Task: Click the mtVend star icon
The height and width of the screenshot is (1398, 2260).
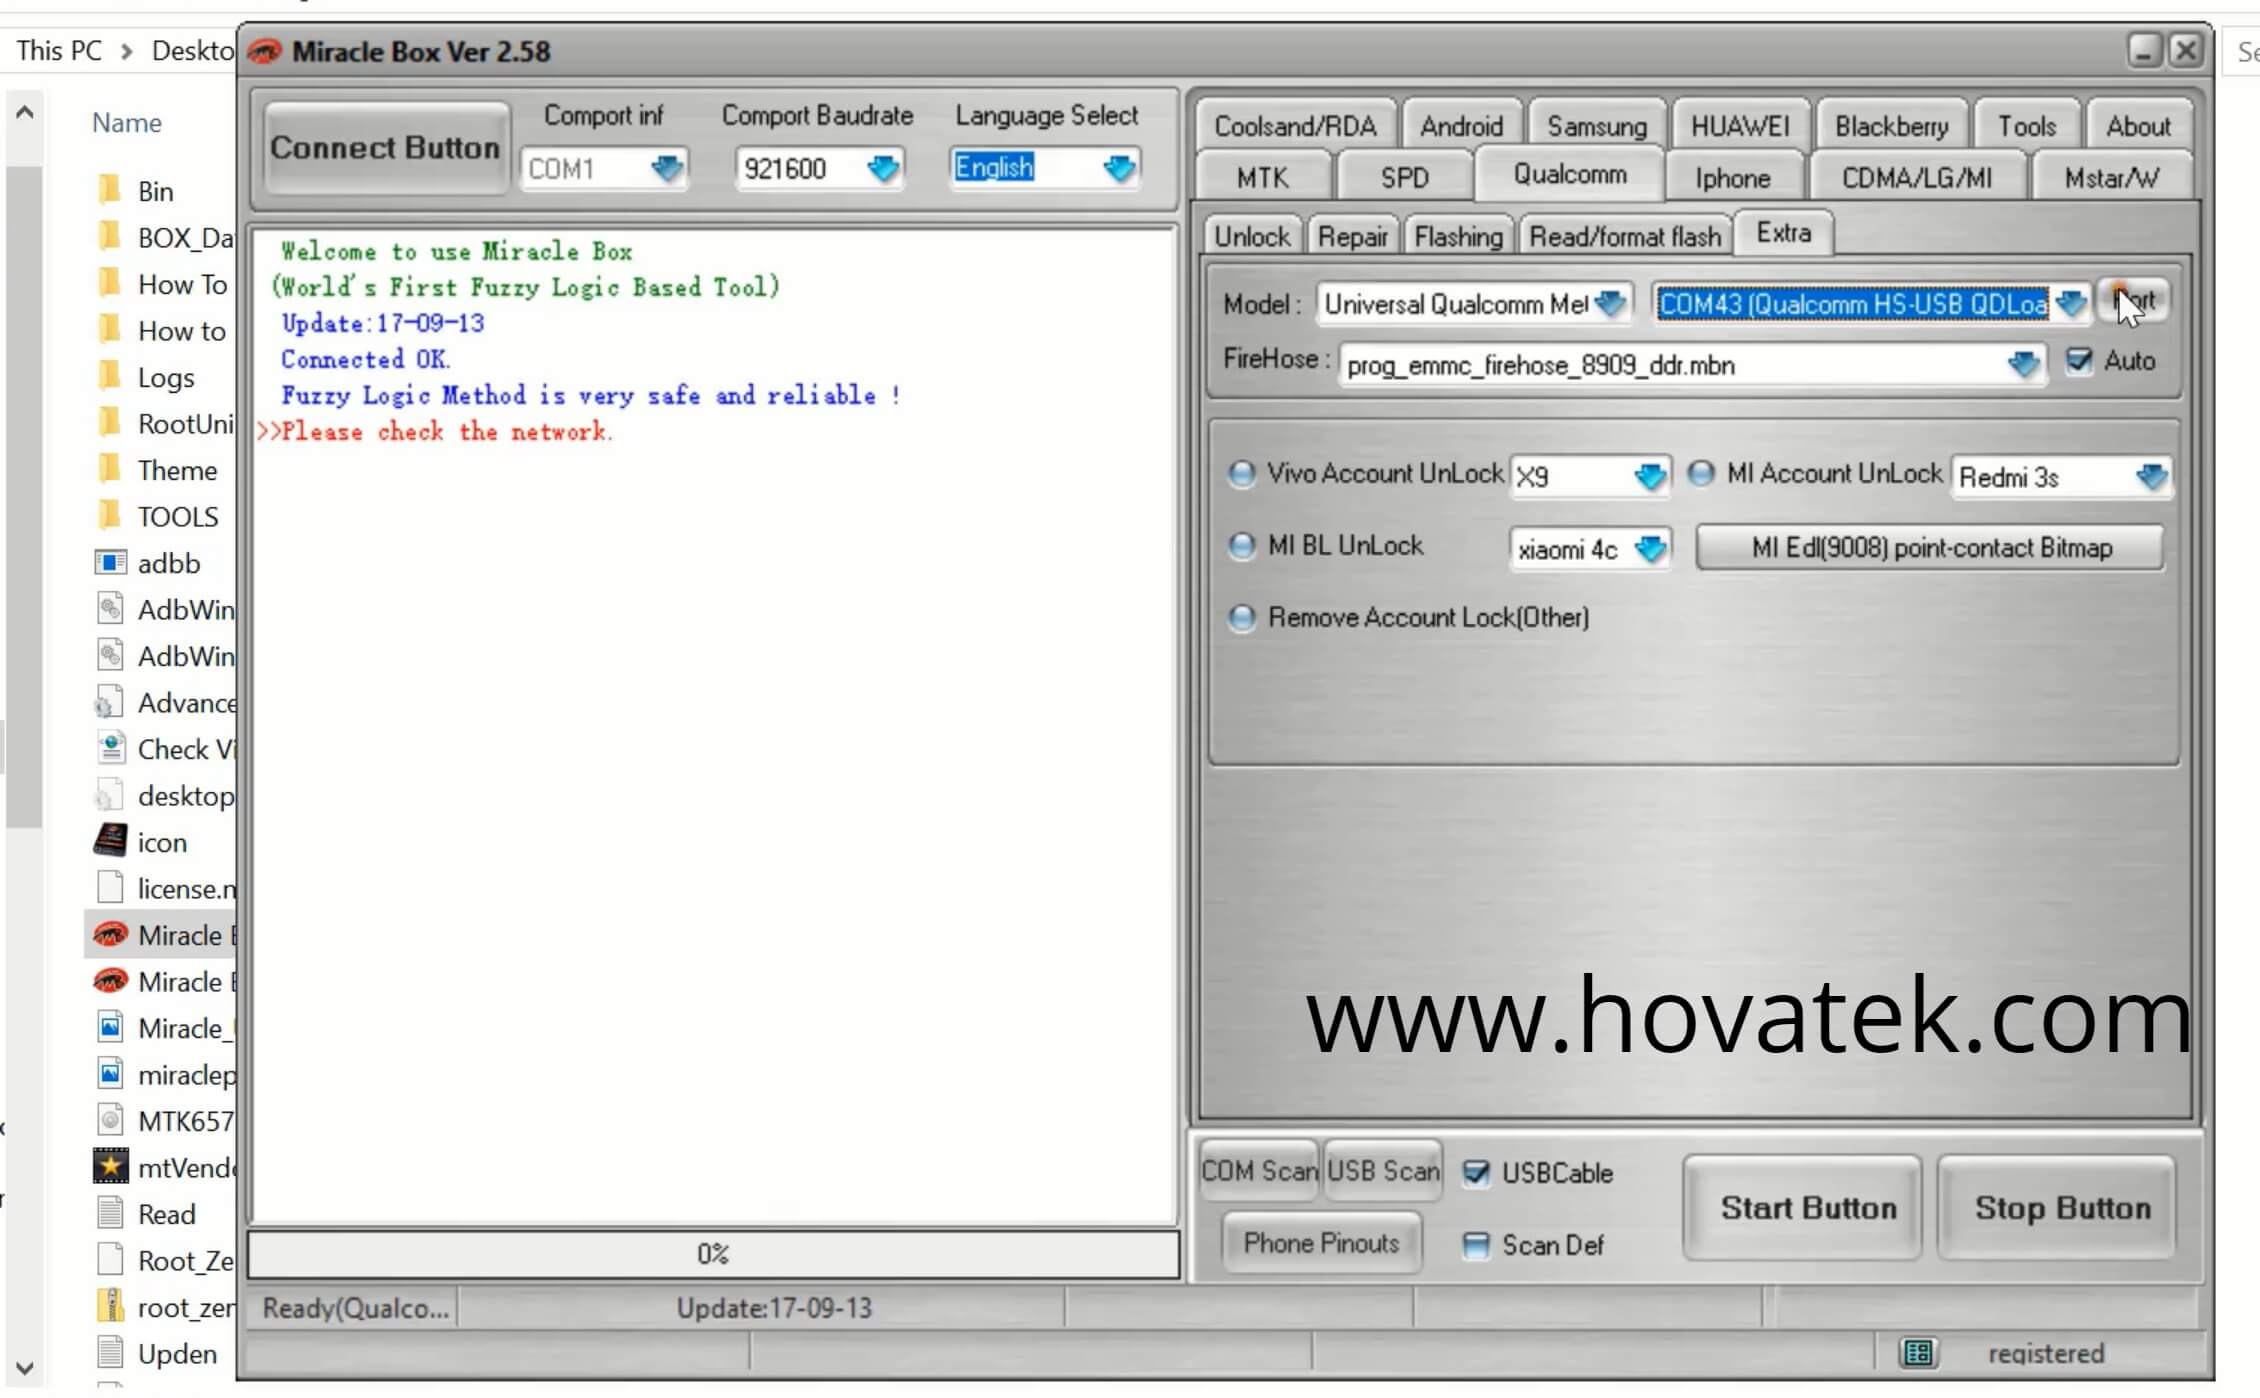Action: (x=110, y=1167)
